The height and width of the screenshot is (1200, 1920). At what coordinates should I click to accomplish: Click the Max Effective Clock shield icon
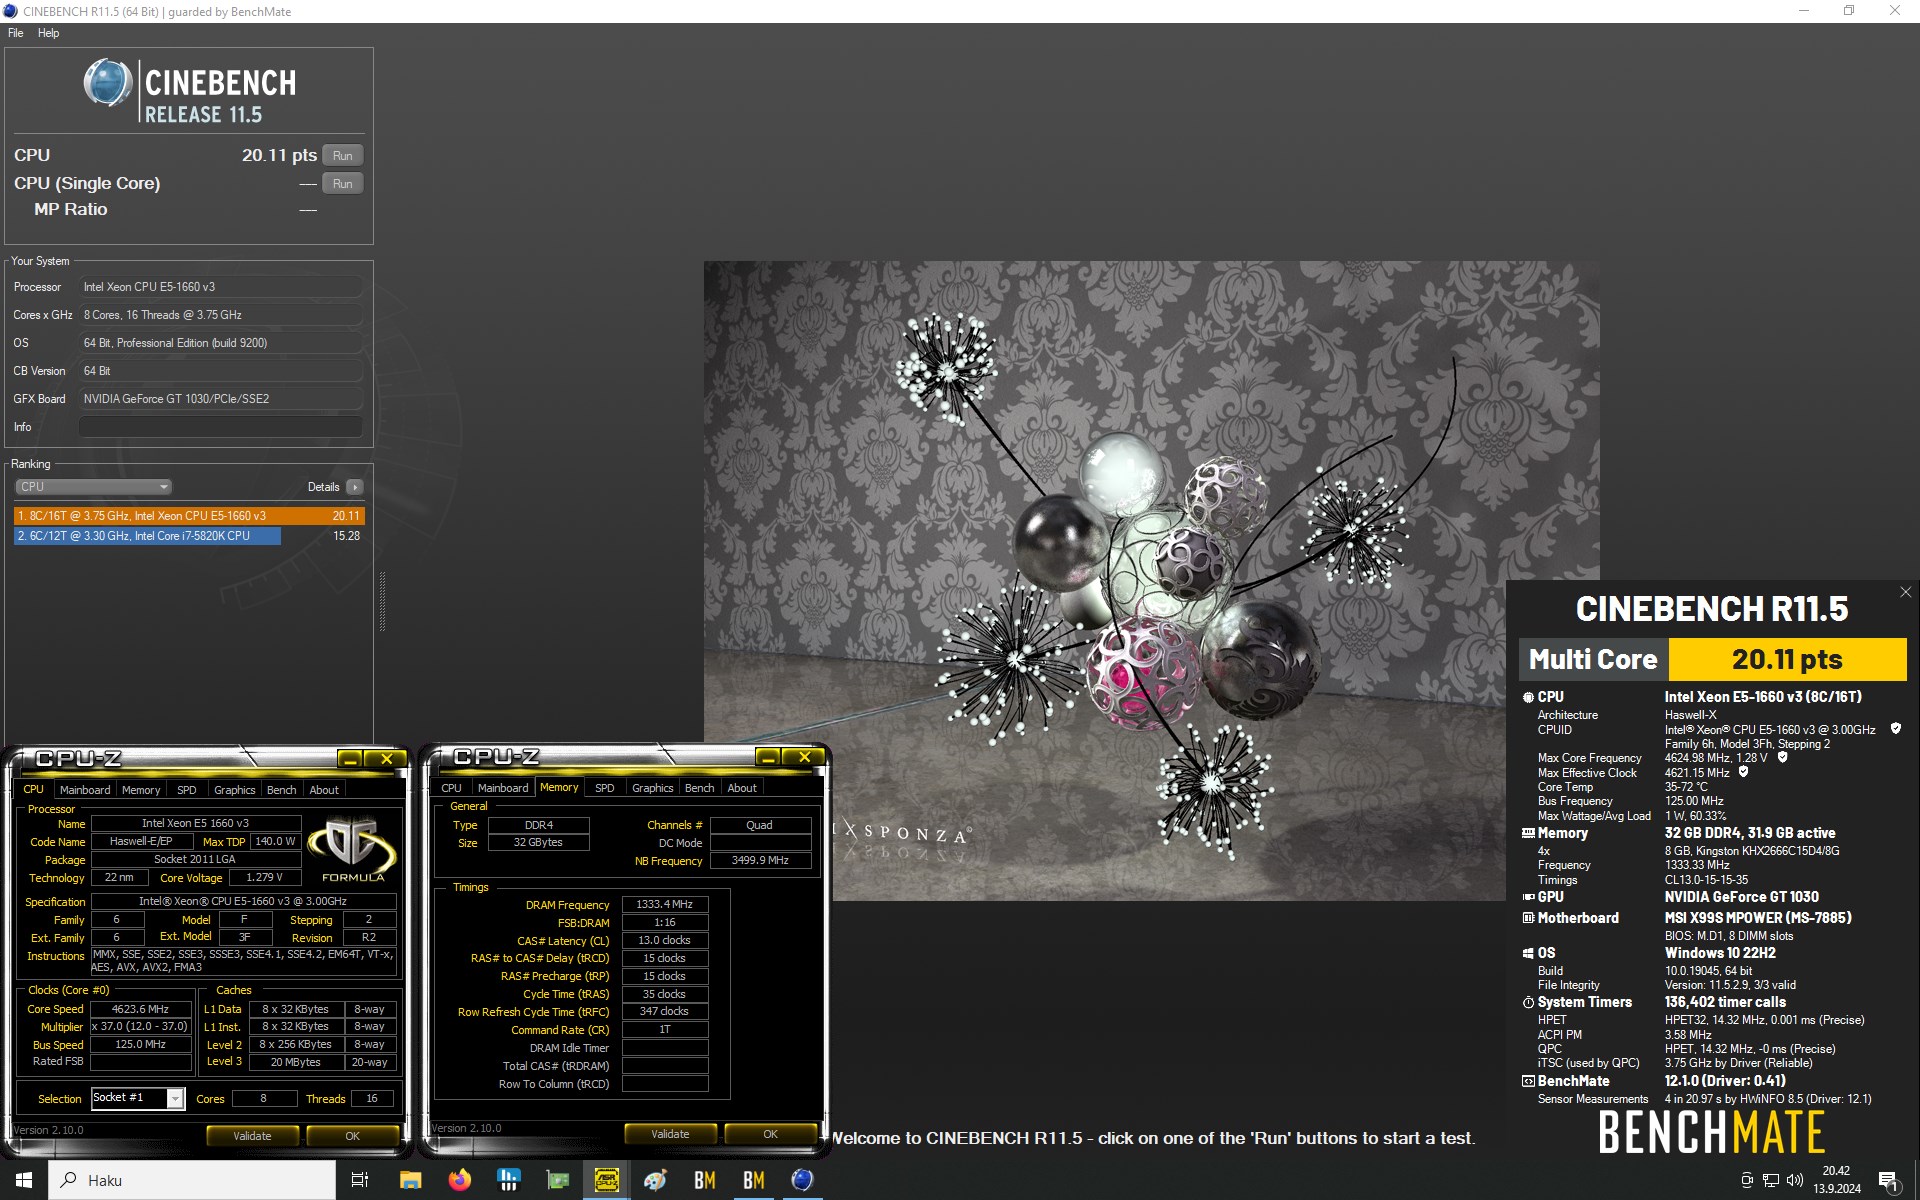(x=1743, y=772)
